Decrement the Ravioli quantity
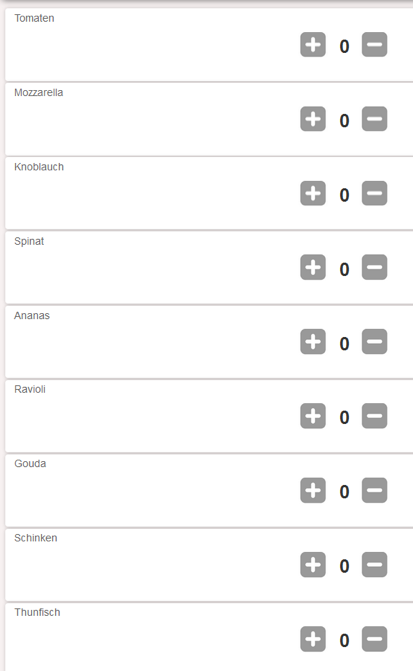The width and height of the screenshot is (413, 671). tap(374, 416)
